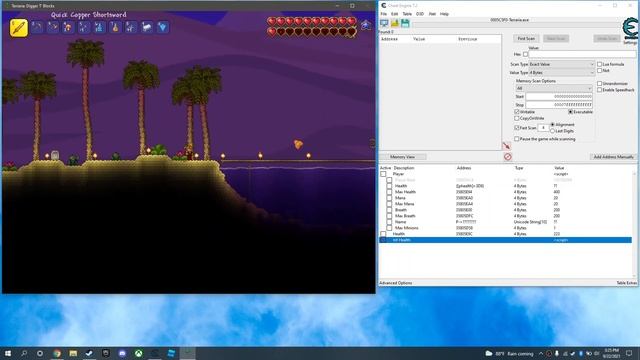Open Advanced Options at the bottom left
Screen dimensions: 640x360
pyautogui.click(x=396, y=283)
